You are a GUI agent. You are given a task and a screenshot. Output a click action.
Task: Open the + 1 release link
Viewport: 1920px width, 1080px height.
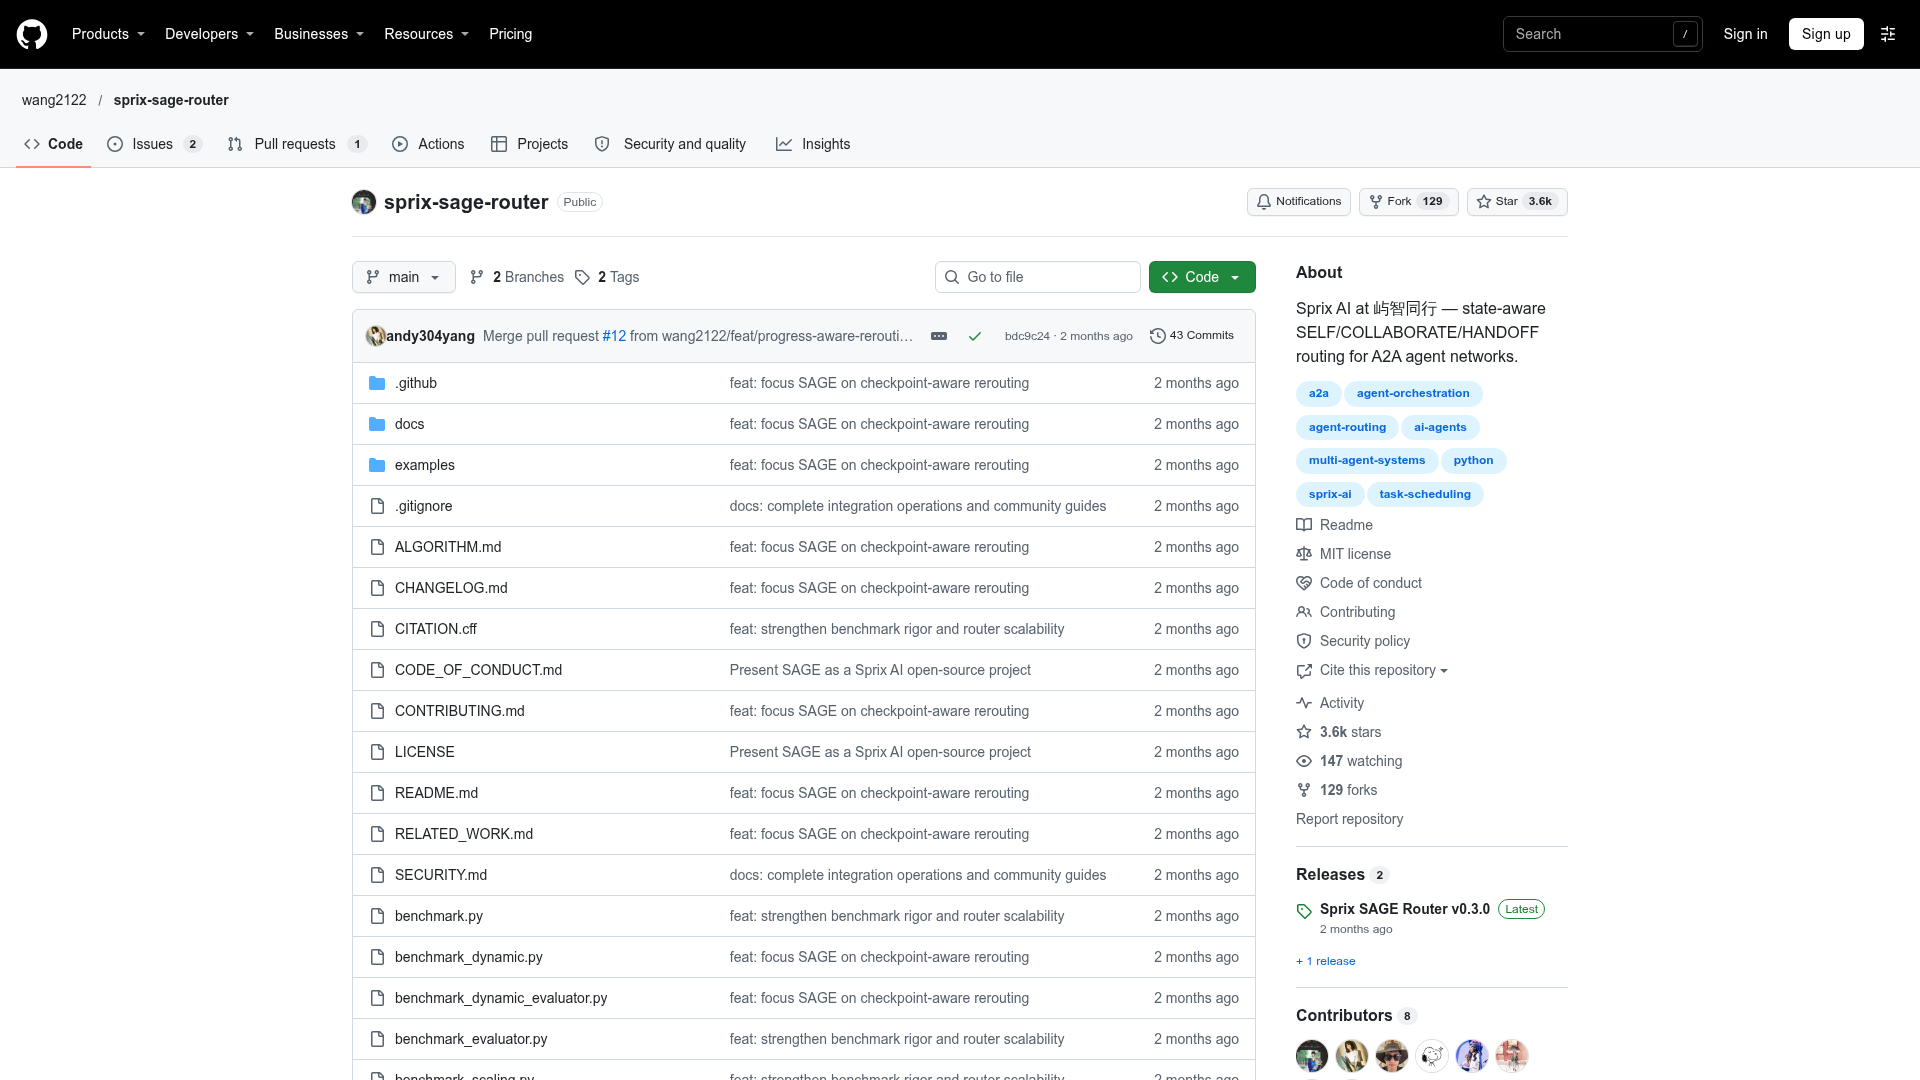tap(1326, 961)
